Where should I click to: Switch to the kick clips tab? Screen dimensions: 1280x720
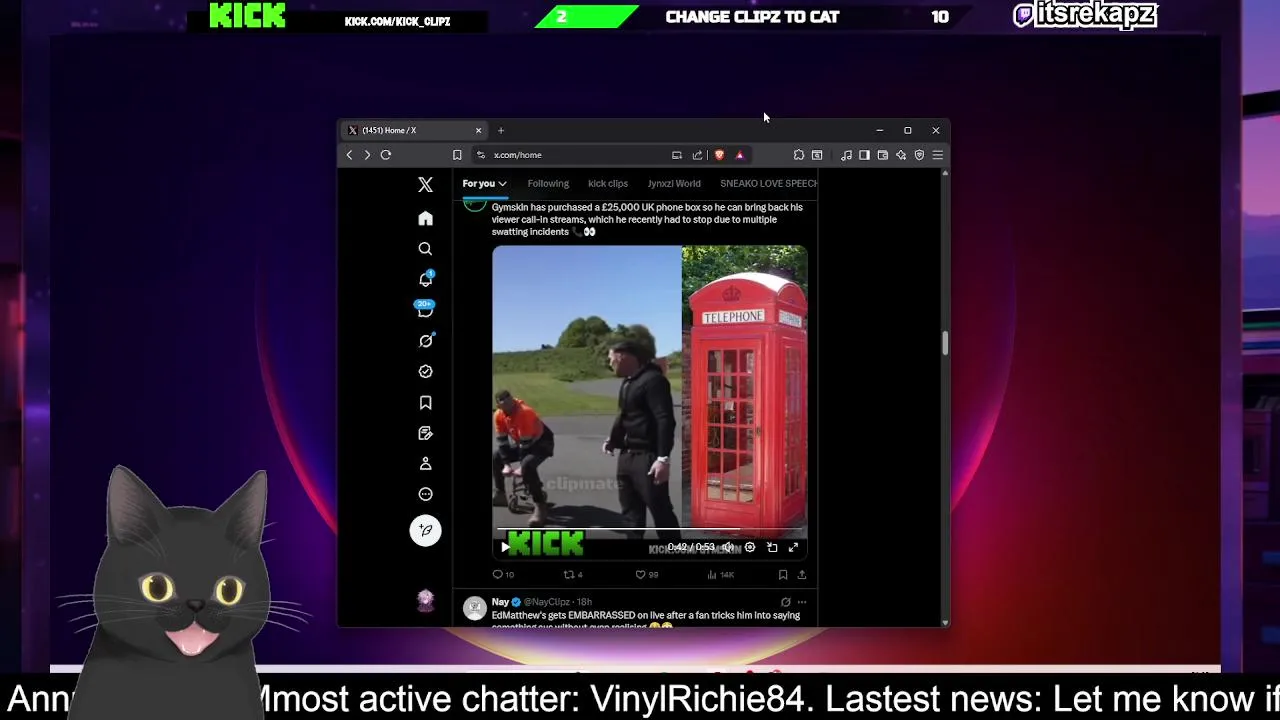[x=608, y=184]
